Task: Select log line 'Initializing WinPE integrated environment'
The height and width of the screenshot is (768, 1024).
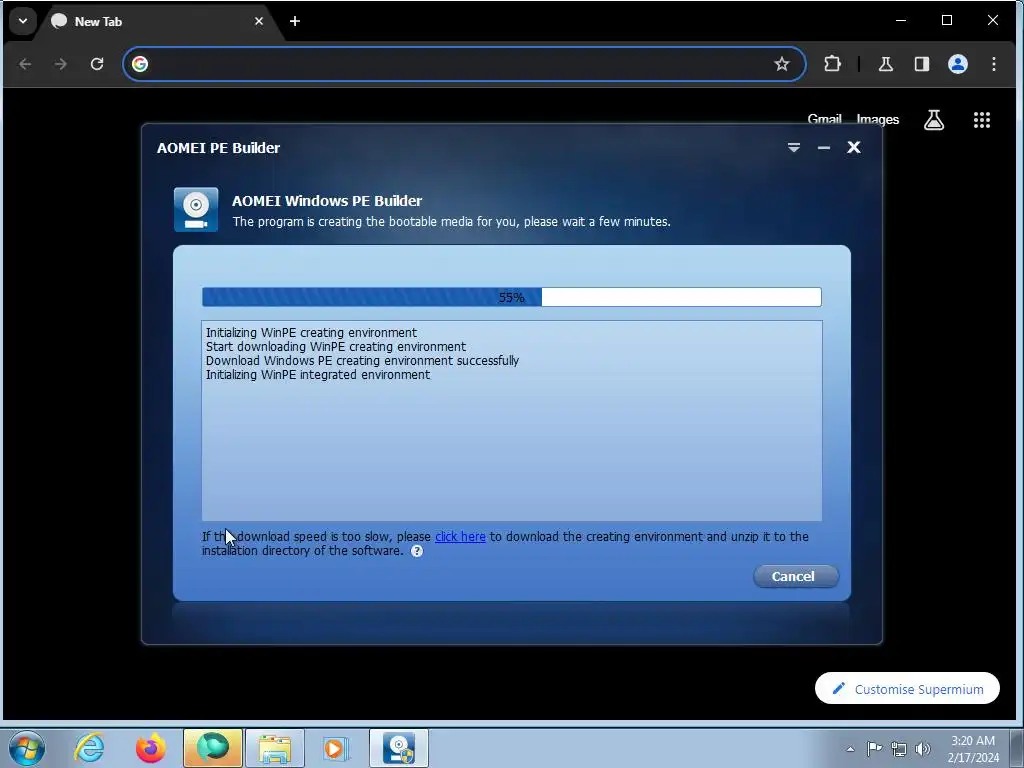Action: [x=317, y=375]
